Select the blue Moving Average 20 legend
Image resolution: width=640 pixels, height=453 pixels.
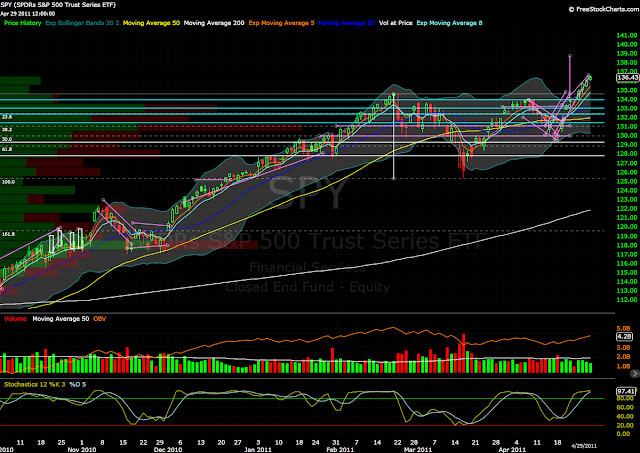347,23
